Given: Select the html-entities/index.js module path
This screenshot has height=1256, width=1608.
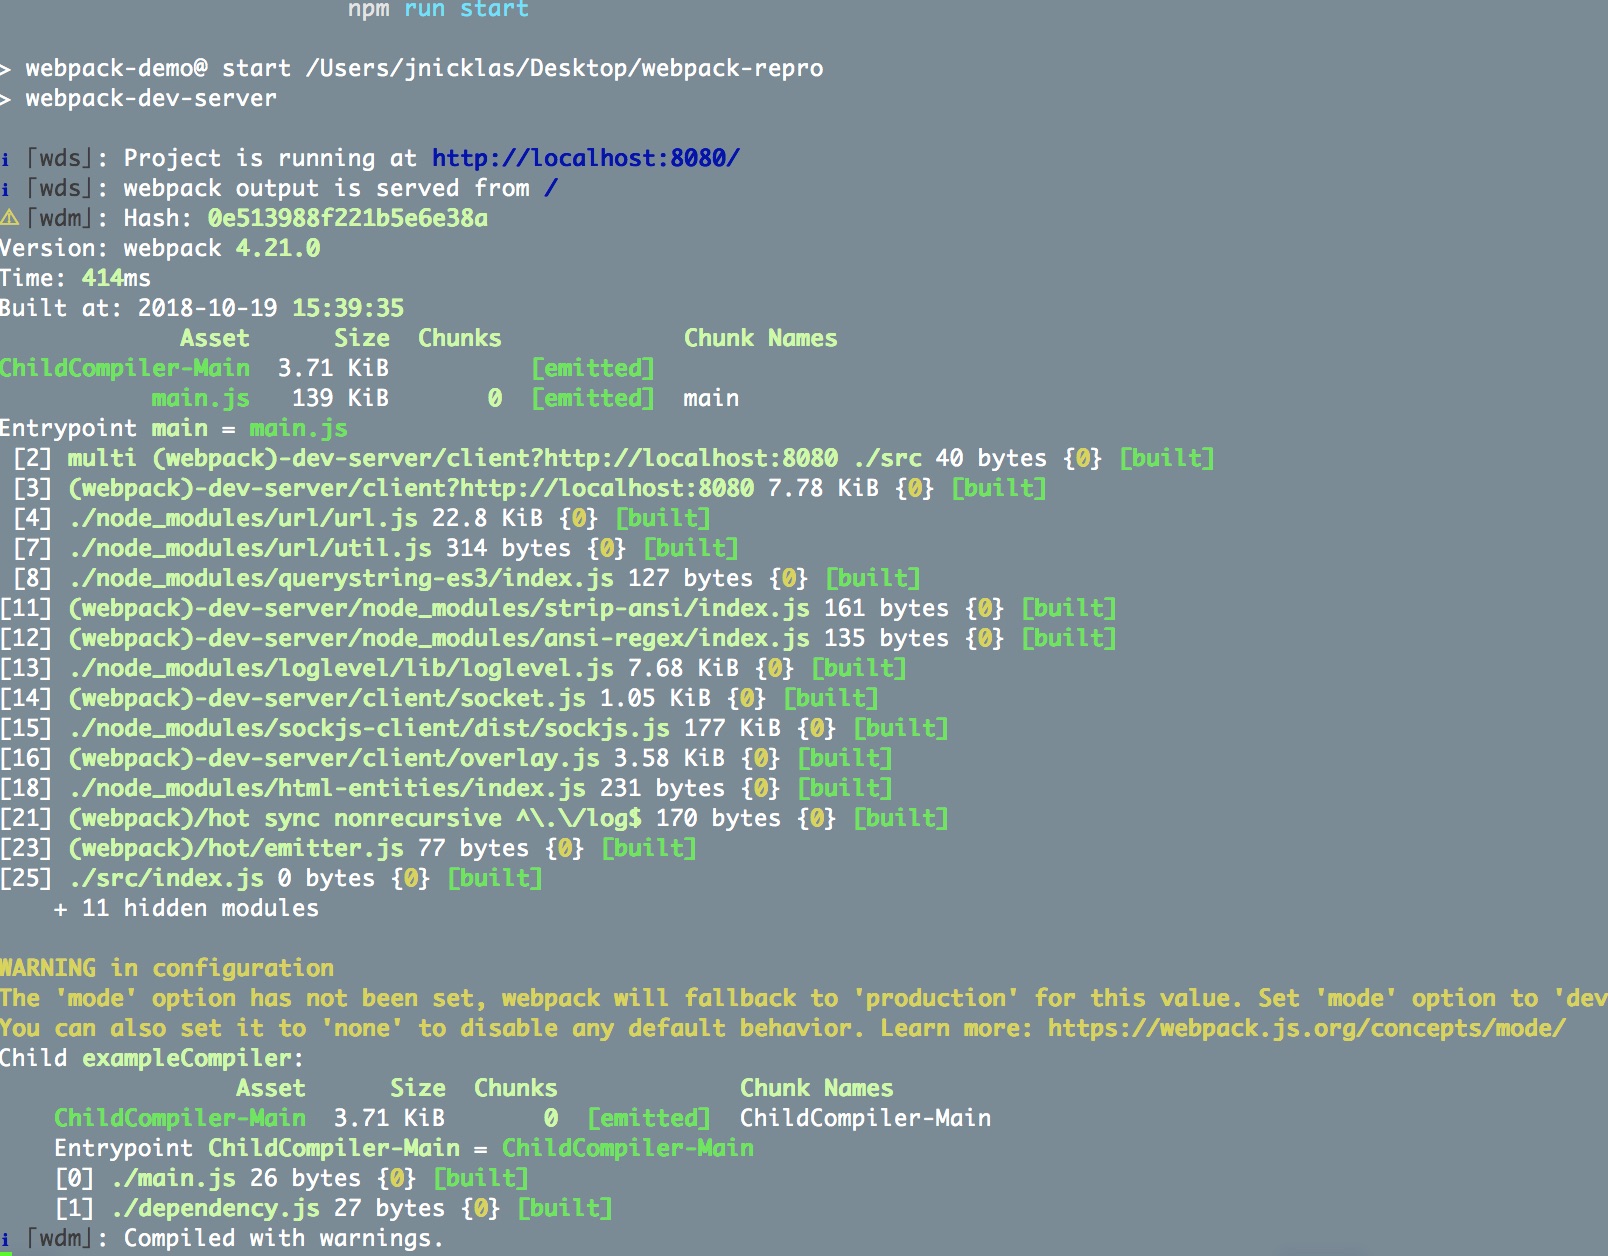Looking at the screenshot, I should pos(327,788).
